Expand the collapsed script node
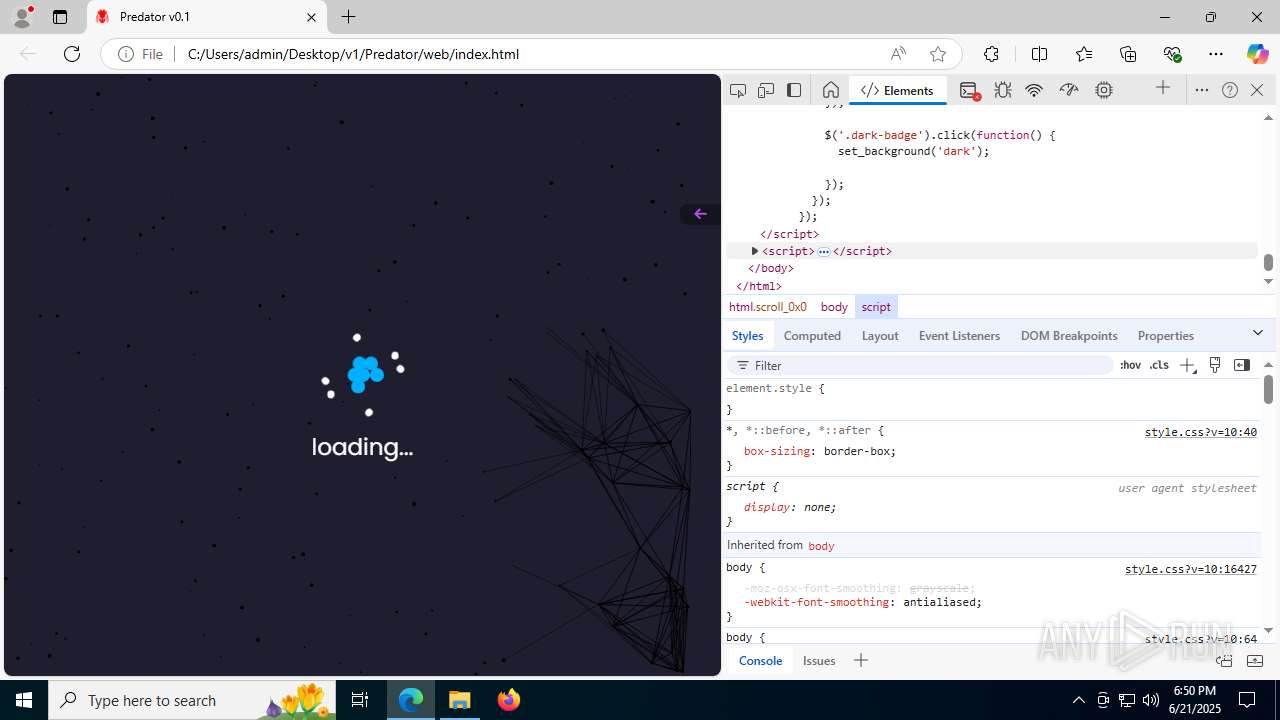1280x720 pixels. (755, 251)
